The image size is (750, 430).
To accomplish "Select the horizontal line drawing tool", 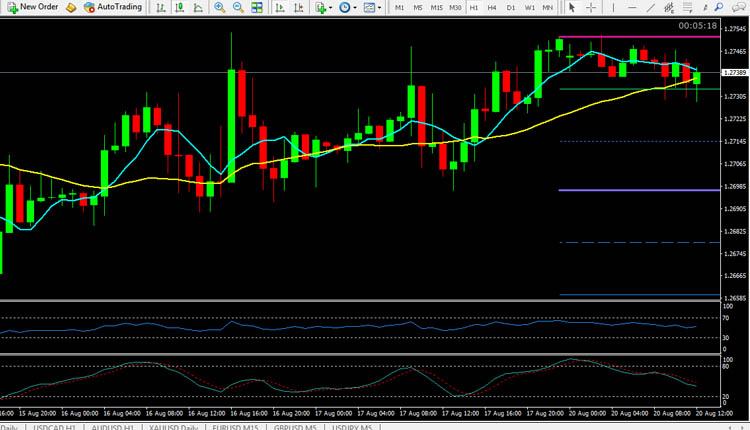I will tap(632, 8).
